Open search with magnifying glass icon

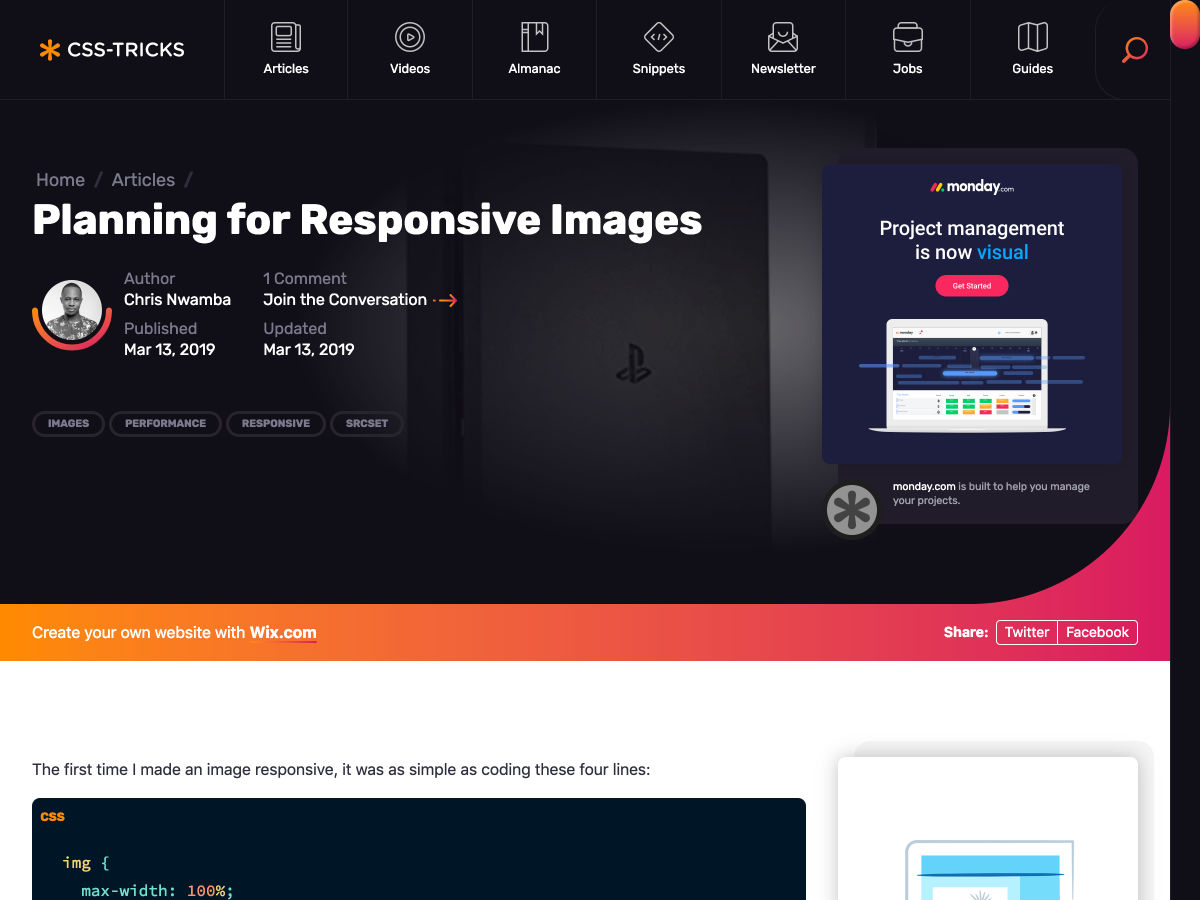point(1134,50)
